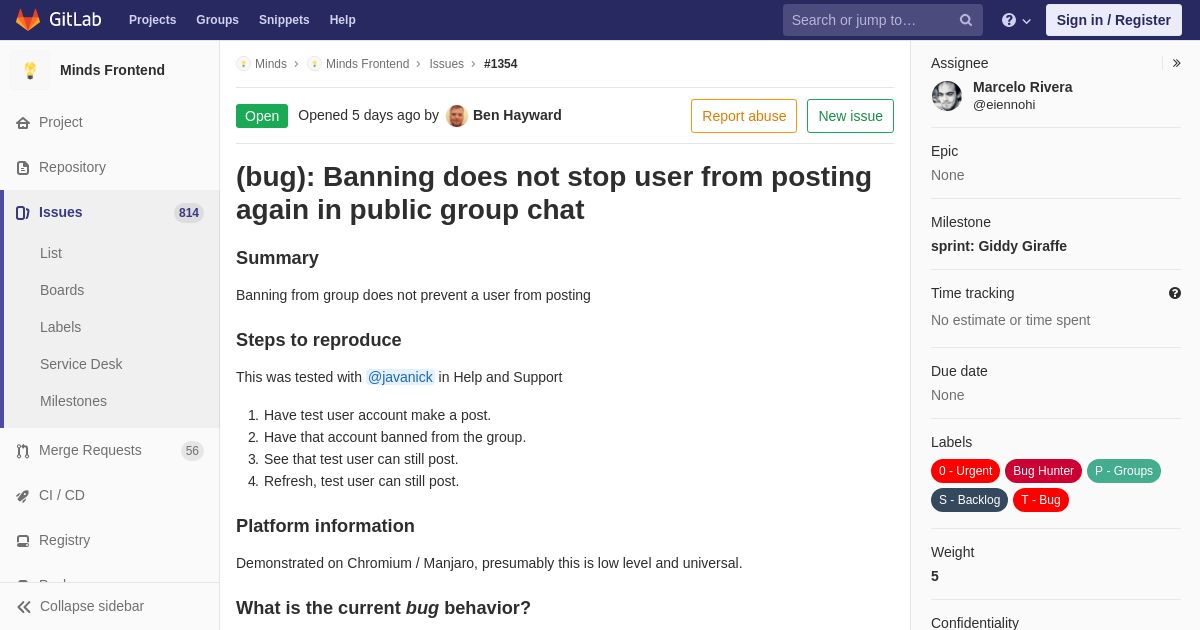Click the S - Backlog dark label
The height and width of the screenshot is (630, 1200).
coord(969,500)
